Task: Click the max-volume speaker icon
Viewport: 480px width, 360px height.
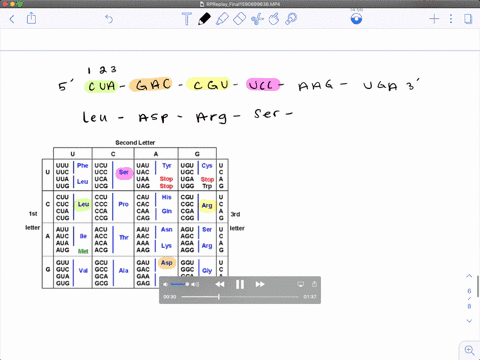Action: pyautogui.click(x=195, y=284)
